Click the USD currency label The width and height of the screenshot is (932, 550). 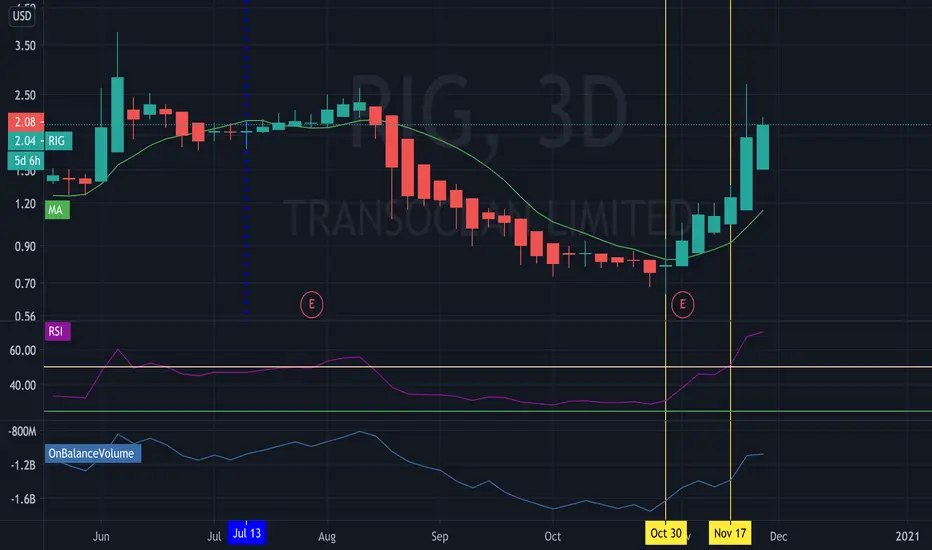coord(22,16)
